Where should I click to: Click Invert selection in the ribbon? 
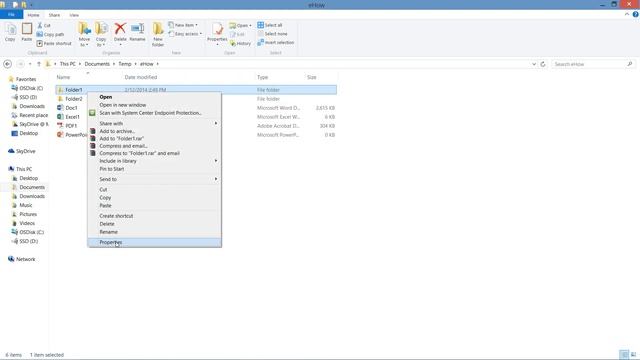click(x=276, y=42)
